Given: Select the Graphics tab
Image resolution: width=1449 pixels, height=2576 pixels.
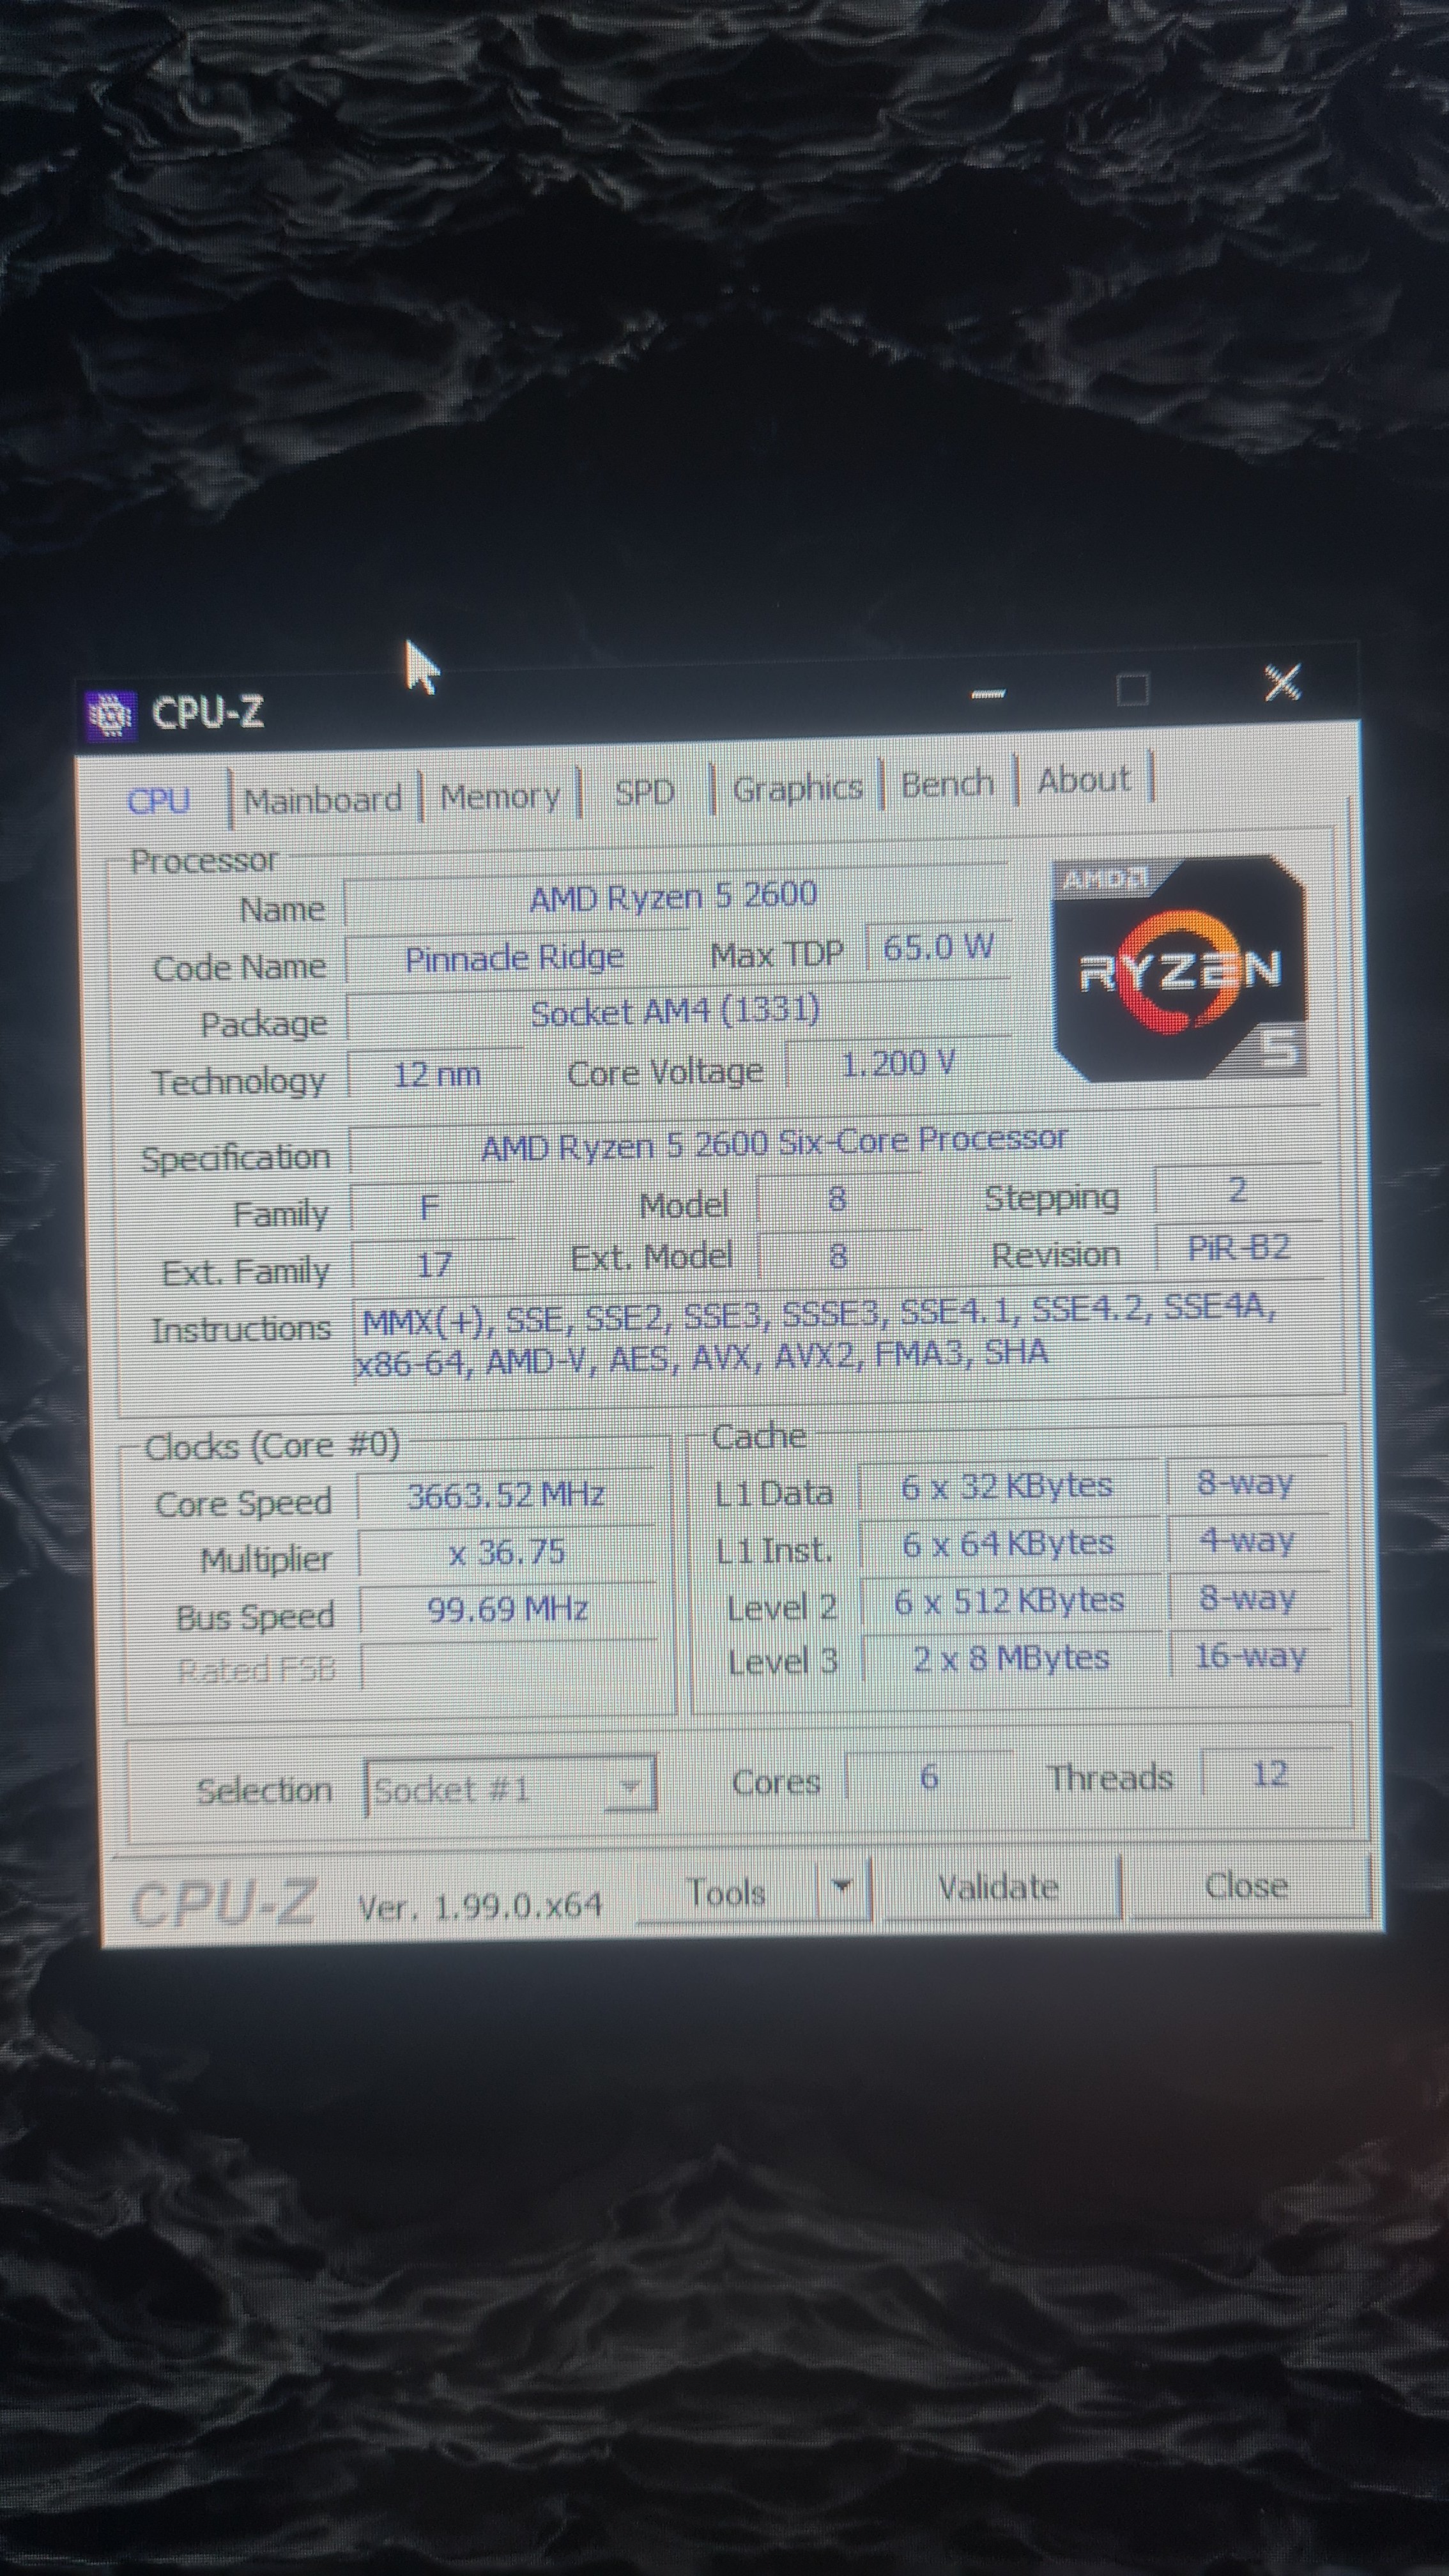Looking at the screenshot, I should point(797,788).
